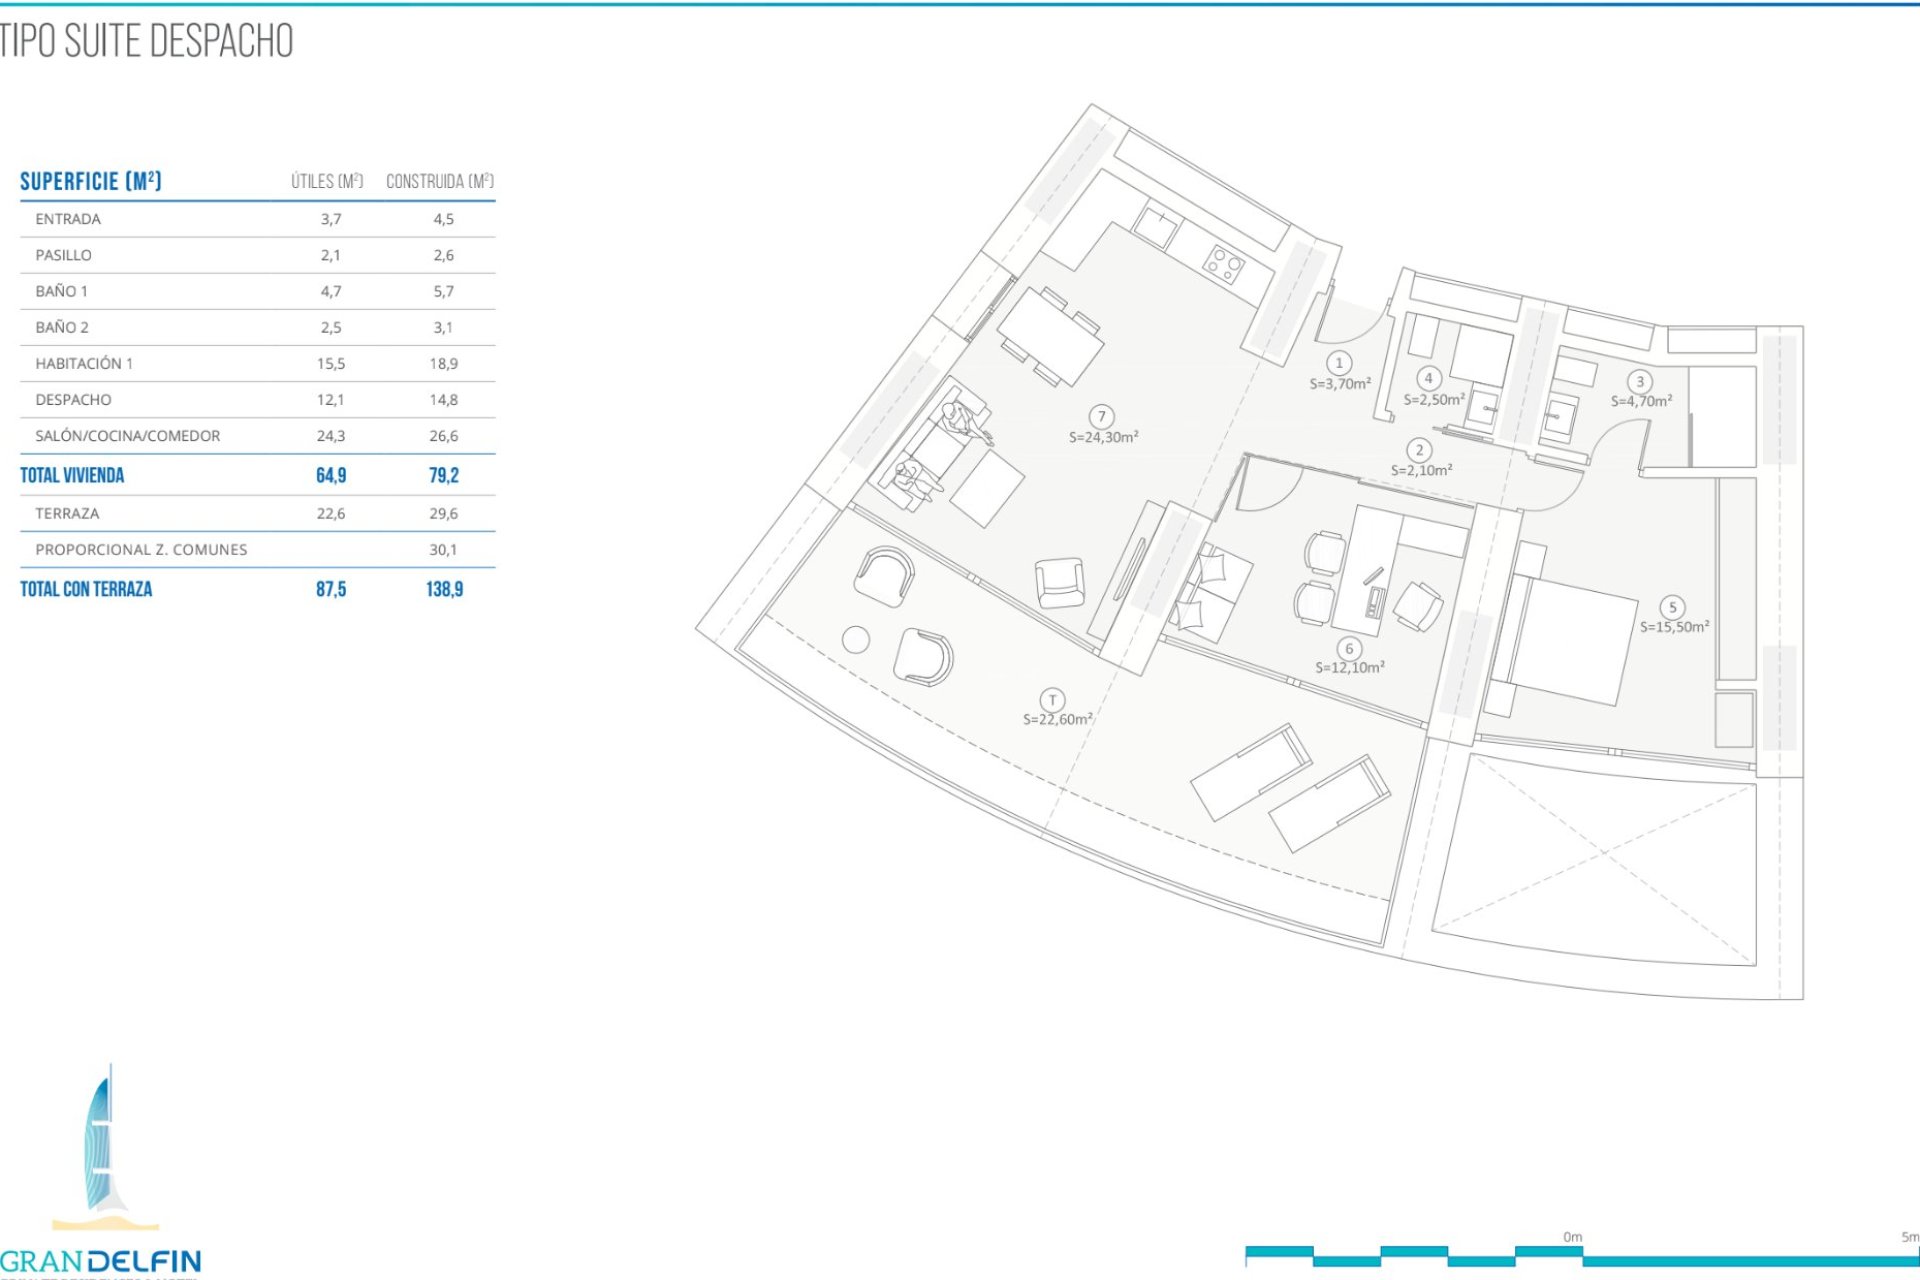
Task: Click the 'TOTAL VIVIENDA' row label
Action: point(72,475)
